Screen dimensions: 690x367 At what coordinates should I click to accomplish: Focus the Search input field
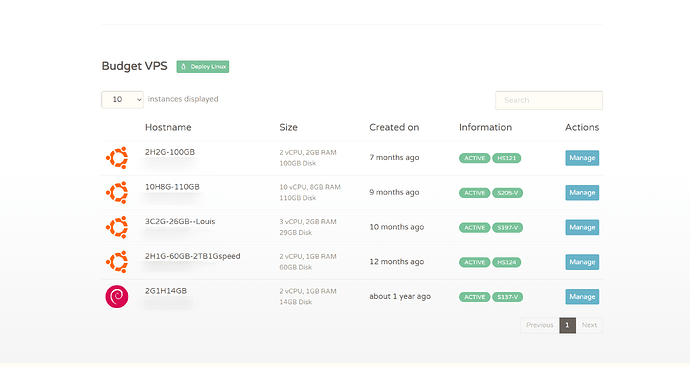549,100
